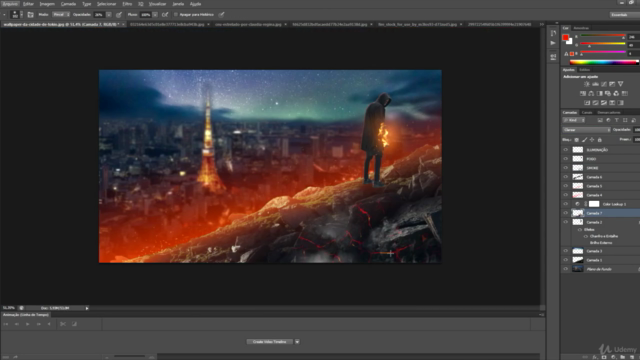This screenshot has width=640, height=360.
Task: Hide the SMOKE layer
Action: (x=566, y=168)
